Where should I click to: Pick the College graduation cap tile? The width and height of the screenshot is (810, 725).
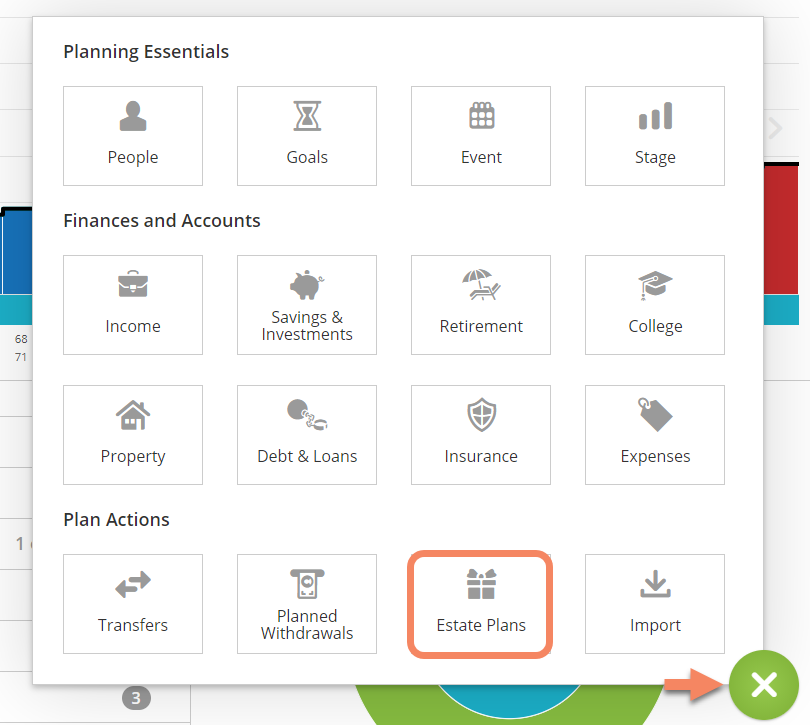pyautogui.click(x=655, y=305)
